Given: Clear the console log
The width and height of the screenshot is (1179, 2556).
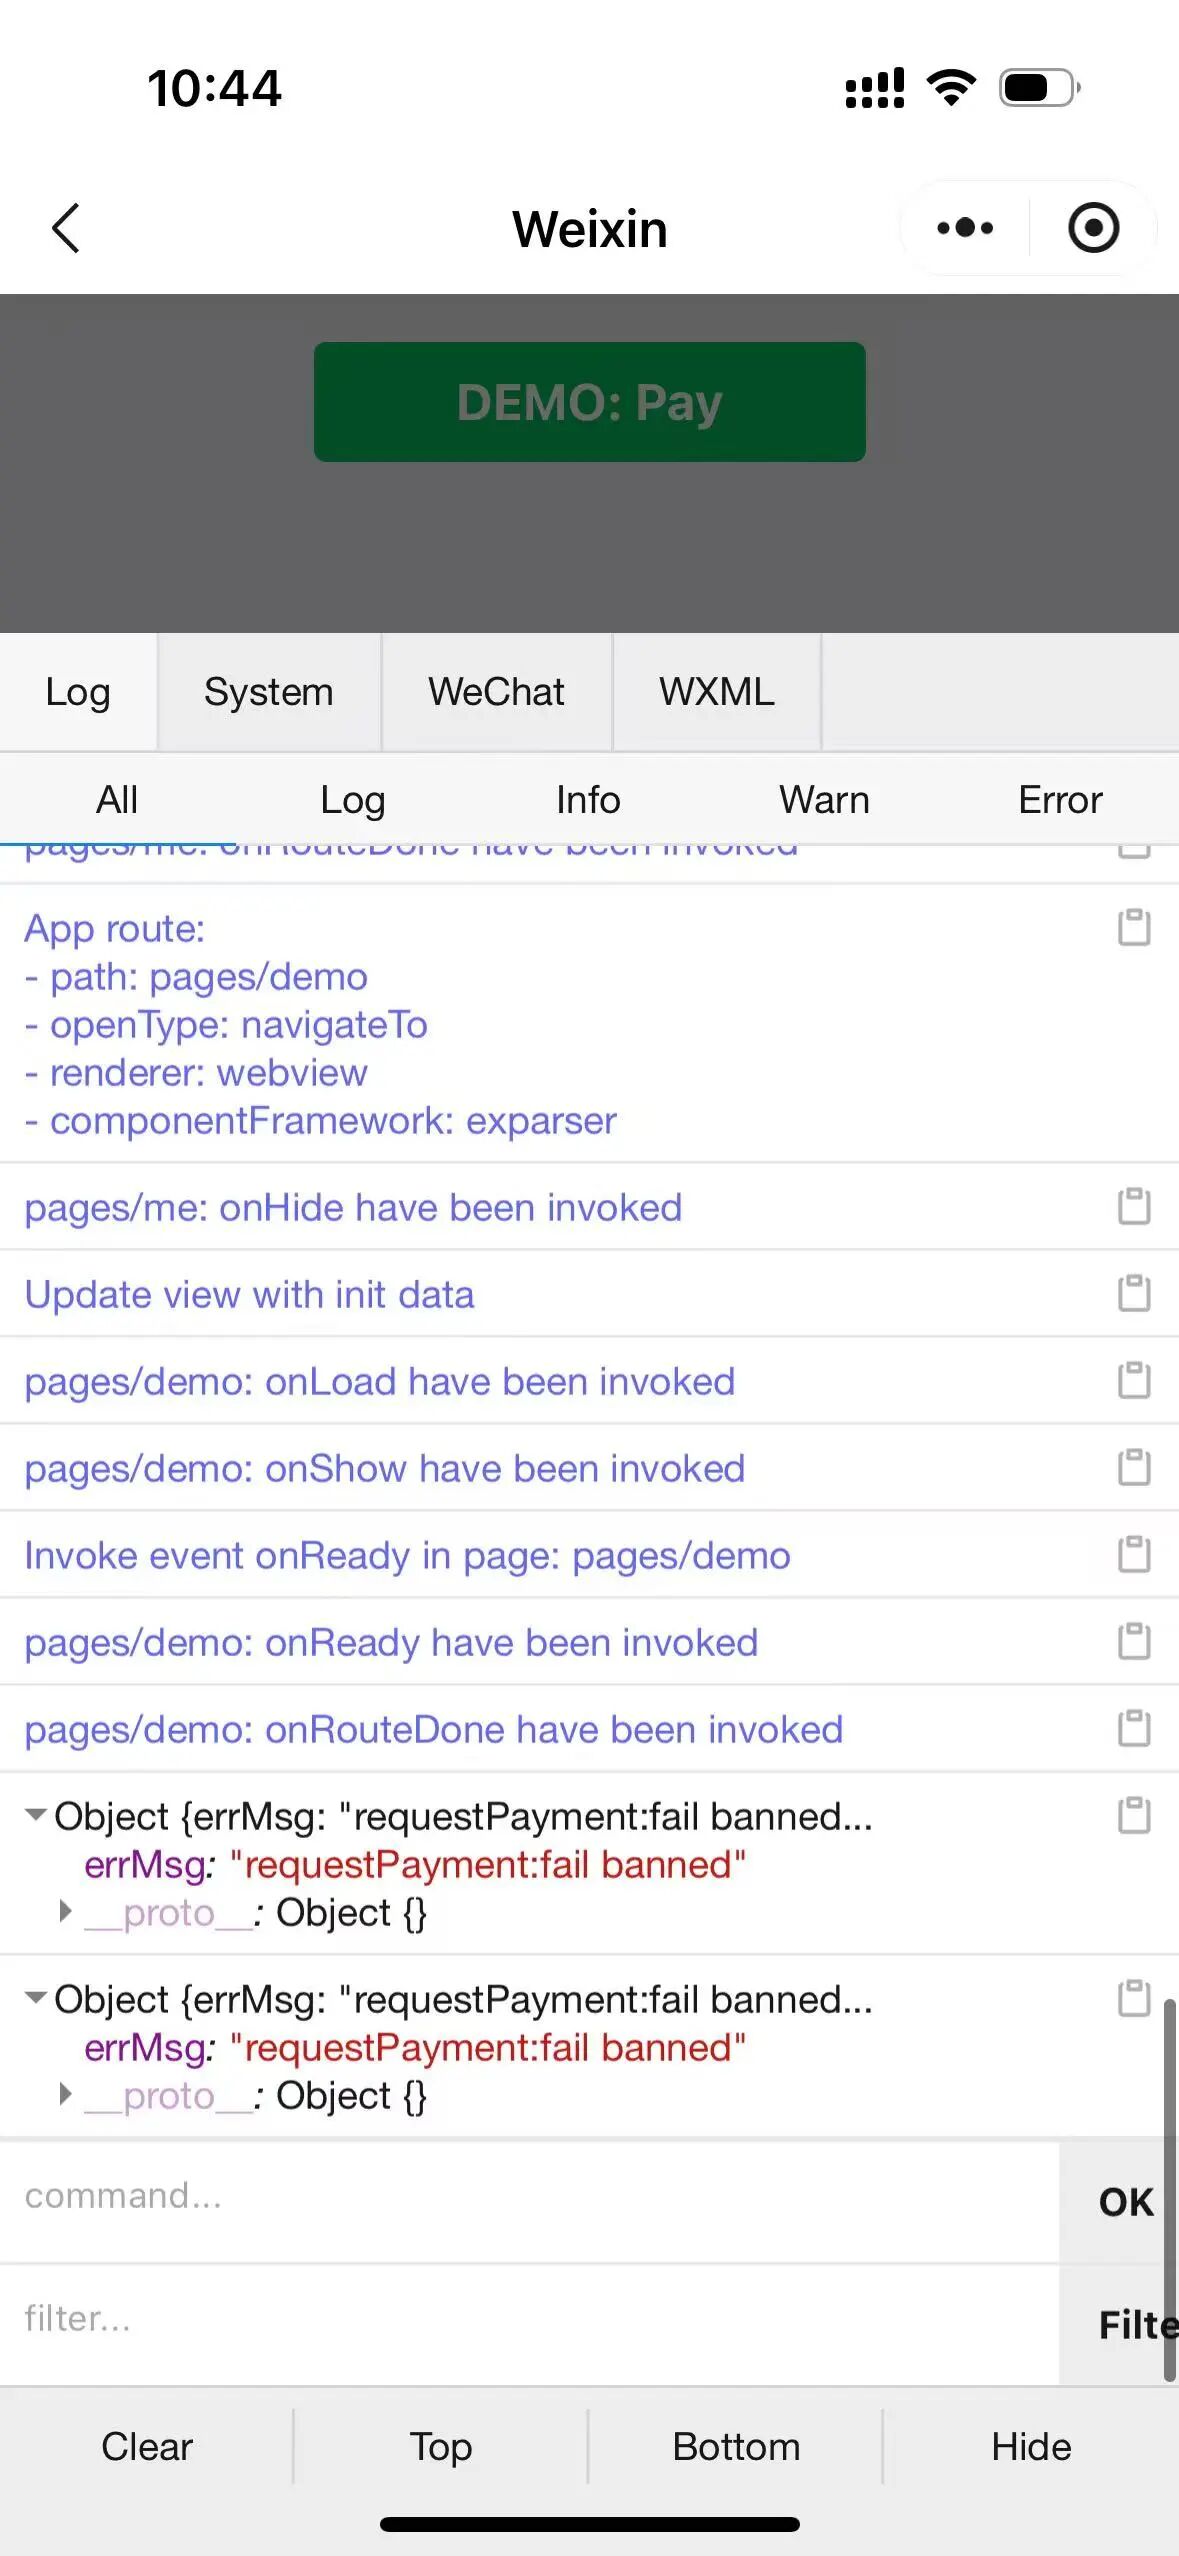Looking at the screenshot, I should (x=146, y=2446).
